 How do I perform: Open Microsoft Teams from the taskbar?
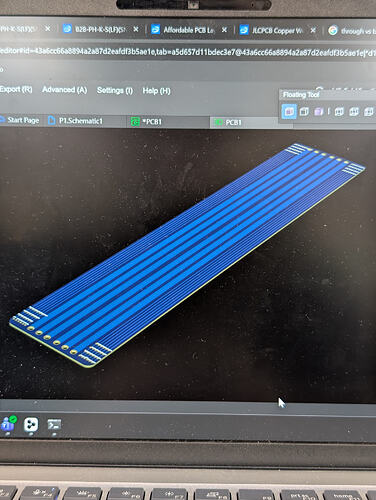pyautogui.click(x=8, y=424)
